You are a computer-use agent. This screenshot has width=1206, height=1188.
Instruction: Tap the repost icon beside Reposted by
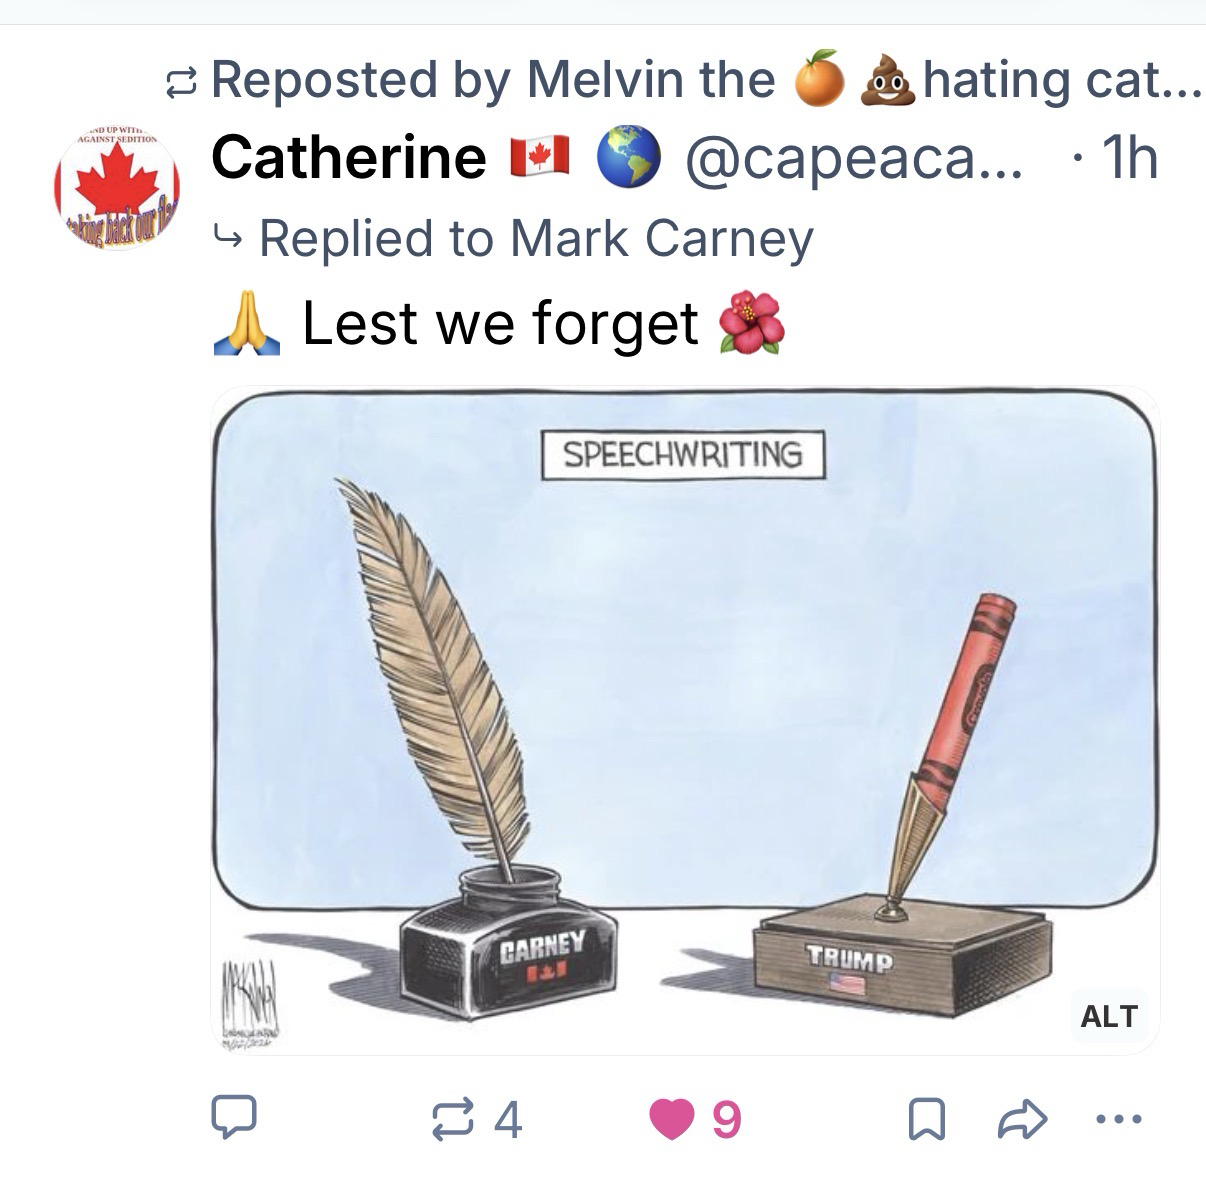(x=182, y=82)
